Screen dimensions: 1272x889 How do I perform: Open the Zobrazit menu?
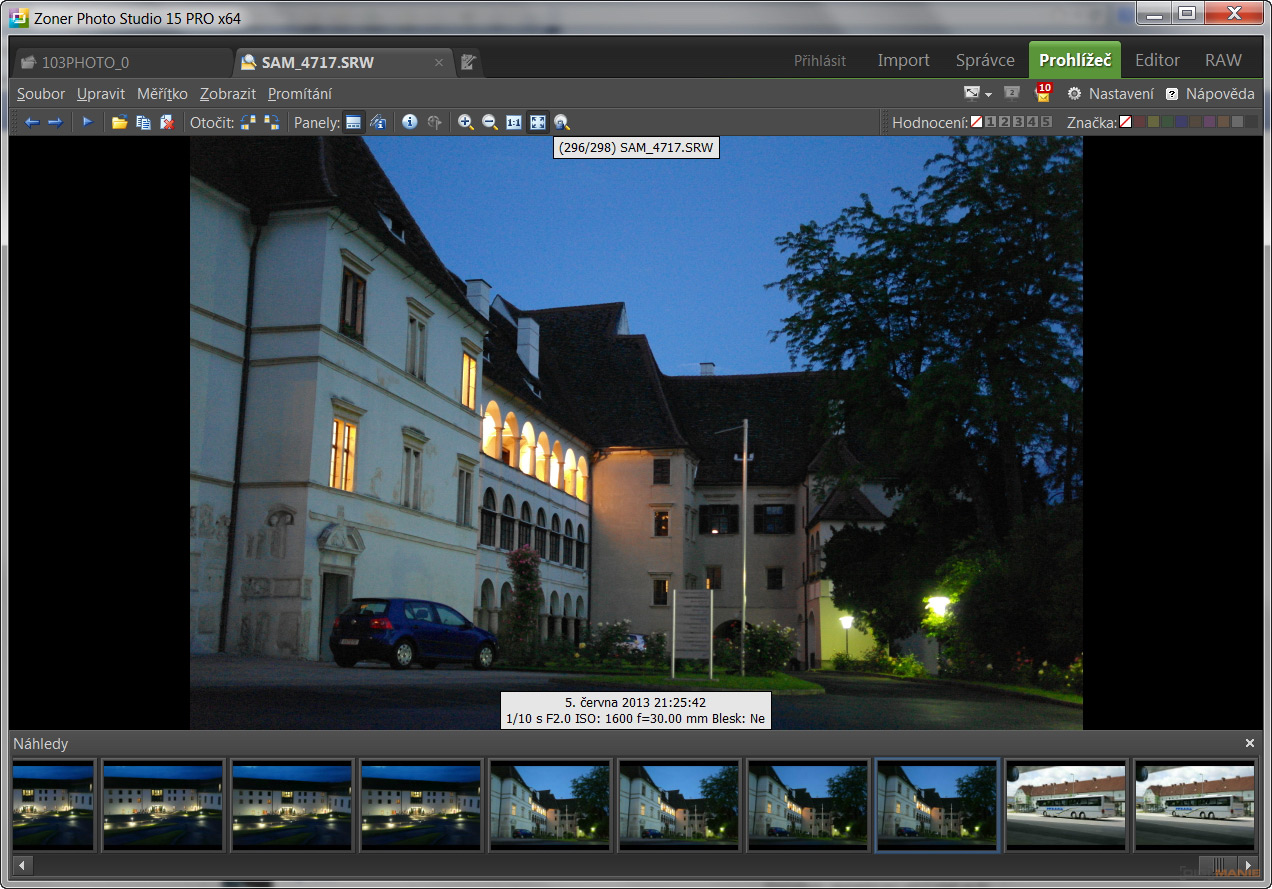227,94
